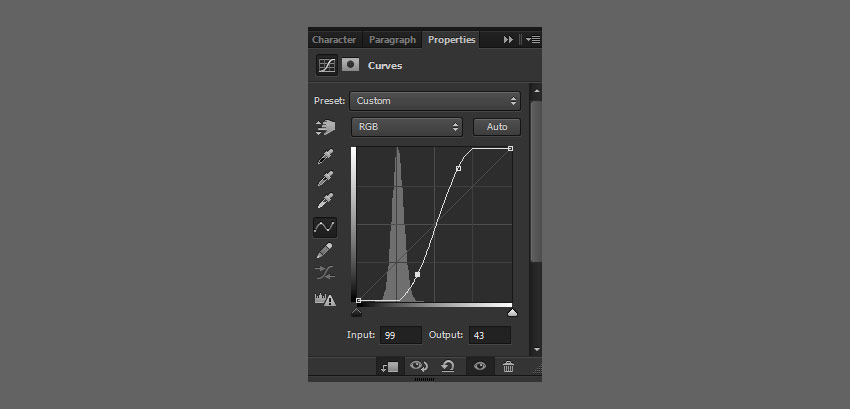Select the Properties tab
850x409 pixels.
click(451, 40)
